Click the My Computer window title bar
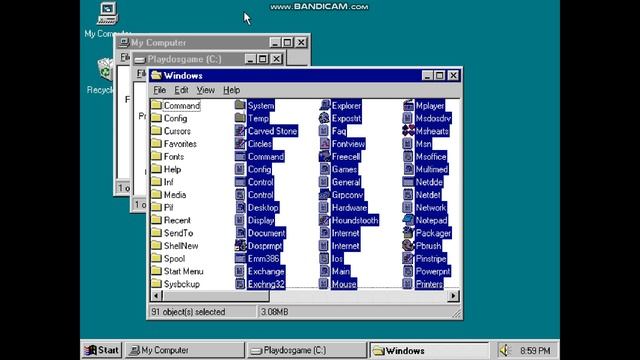Image resolution: width=640 pixels, height=360 pixels. coord(212,42)
